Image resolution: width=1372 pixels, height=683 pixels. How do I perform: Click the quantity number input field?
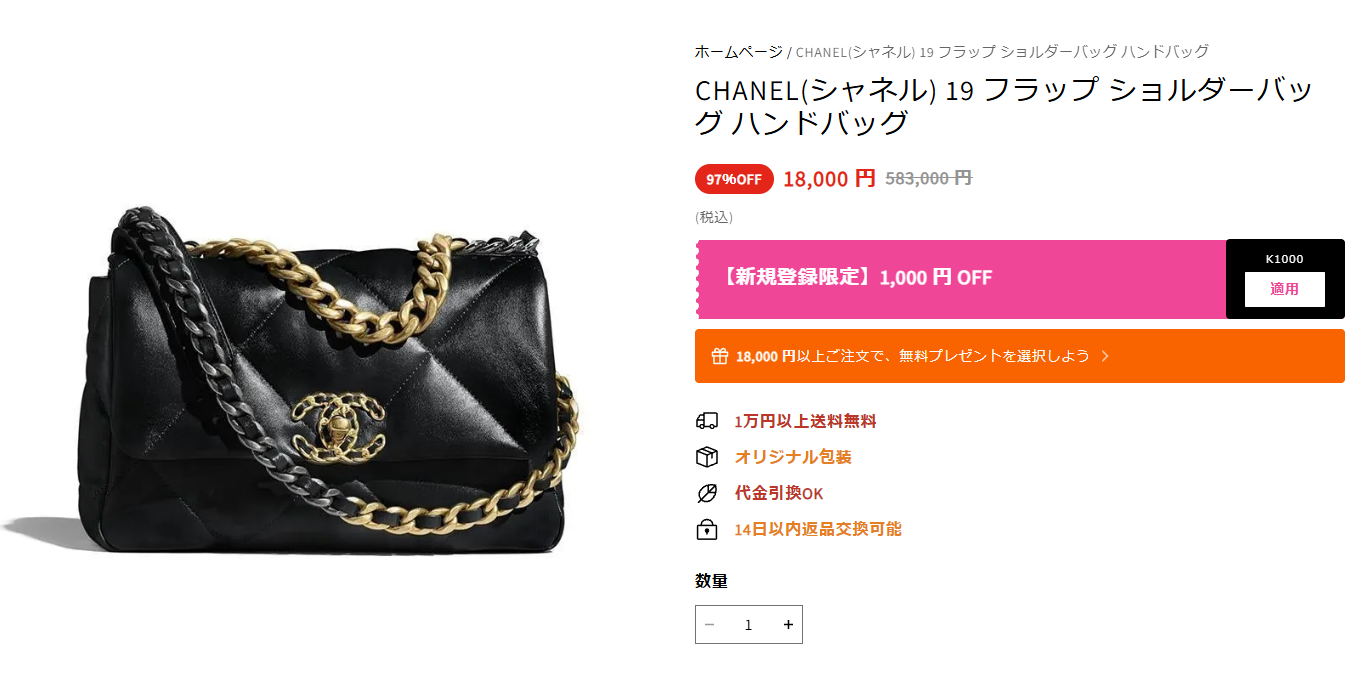pos(748,625)
